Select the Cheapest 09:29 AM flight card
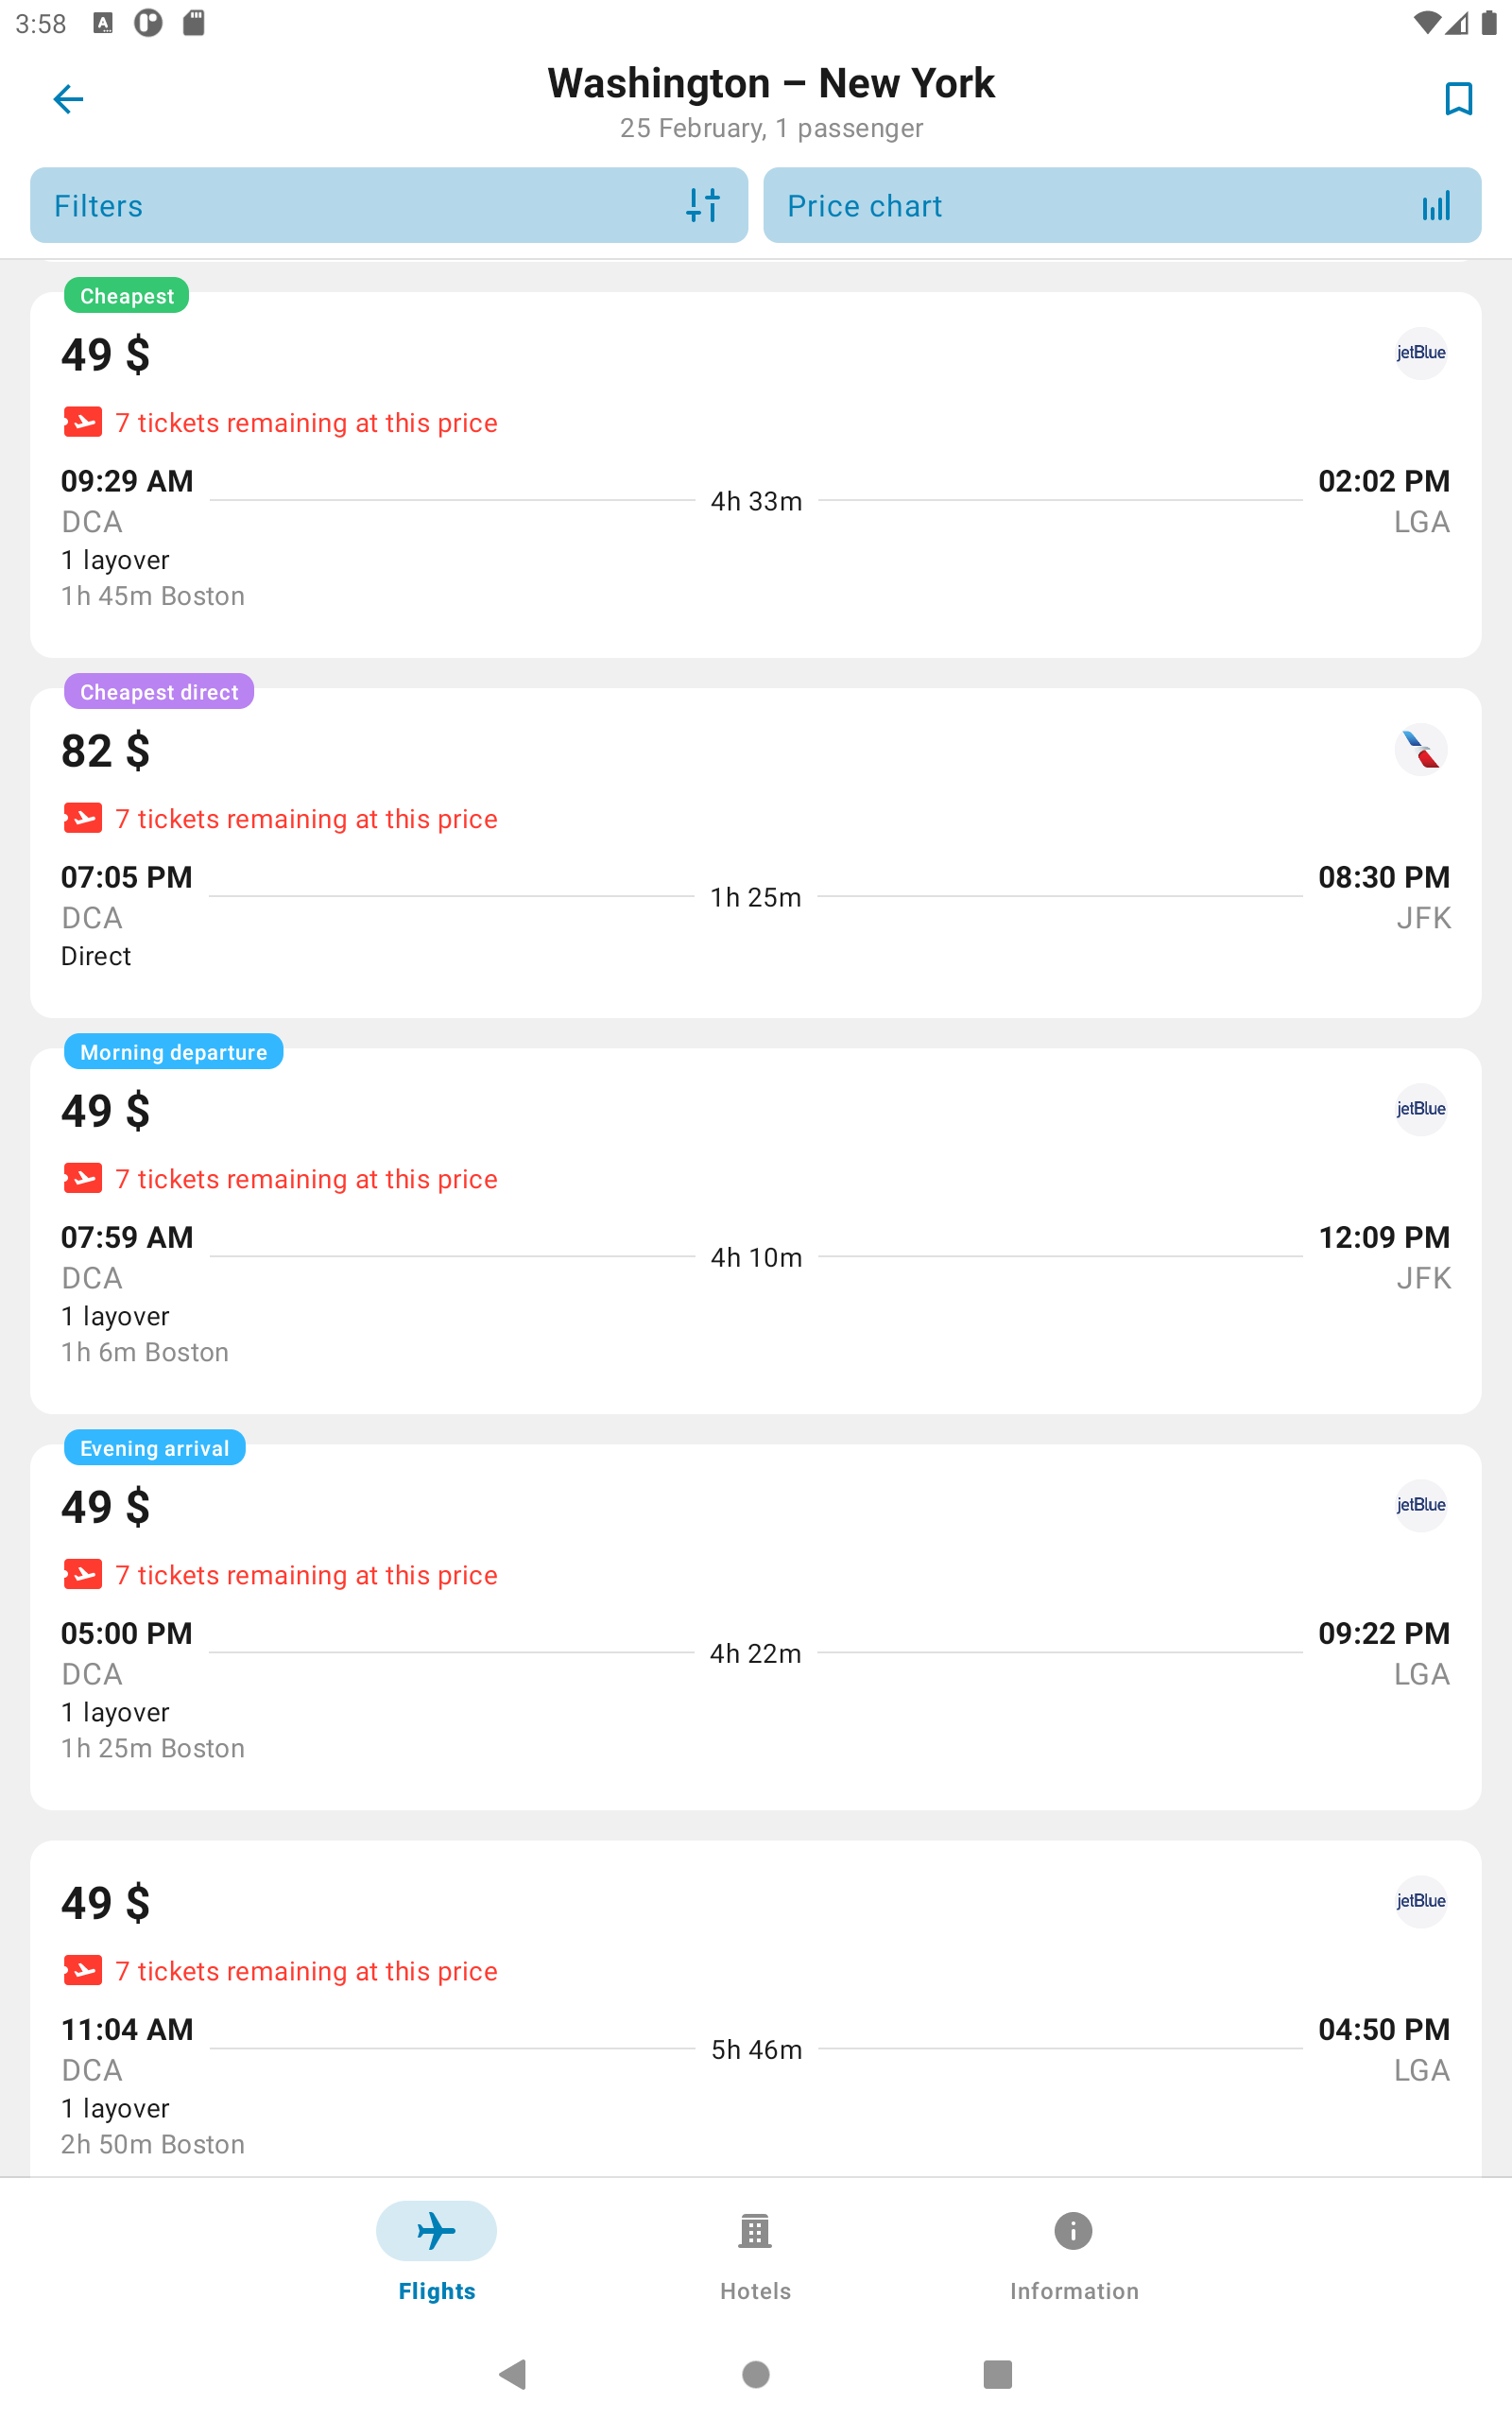This screenshot has height=2420, width=1512. pyautogui.click(x=755, y=474)
